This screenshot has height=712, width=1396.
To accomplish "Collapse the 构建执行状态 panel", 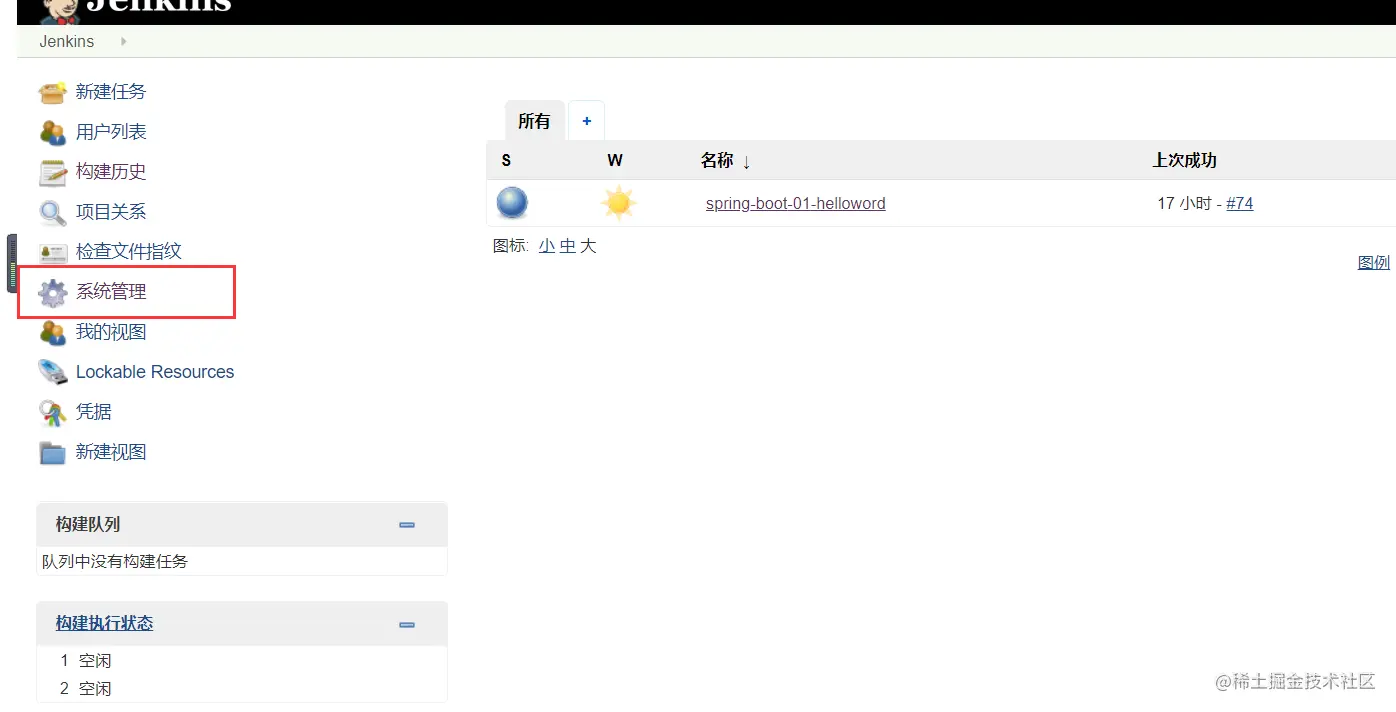I will point(407,625).
